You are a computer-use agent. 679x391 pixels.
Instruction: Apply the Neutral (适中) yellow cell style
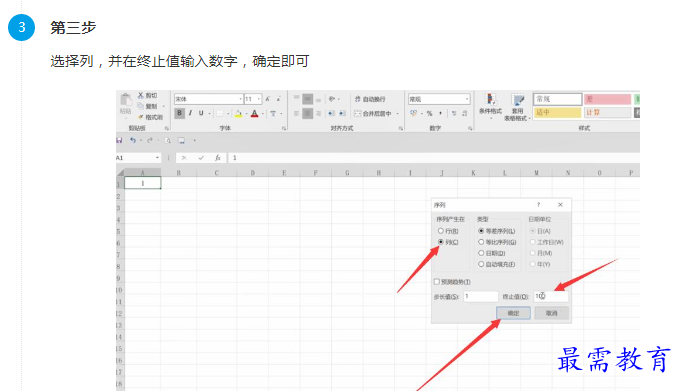557,113
